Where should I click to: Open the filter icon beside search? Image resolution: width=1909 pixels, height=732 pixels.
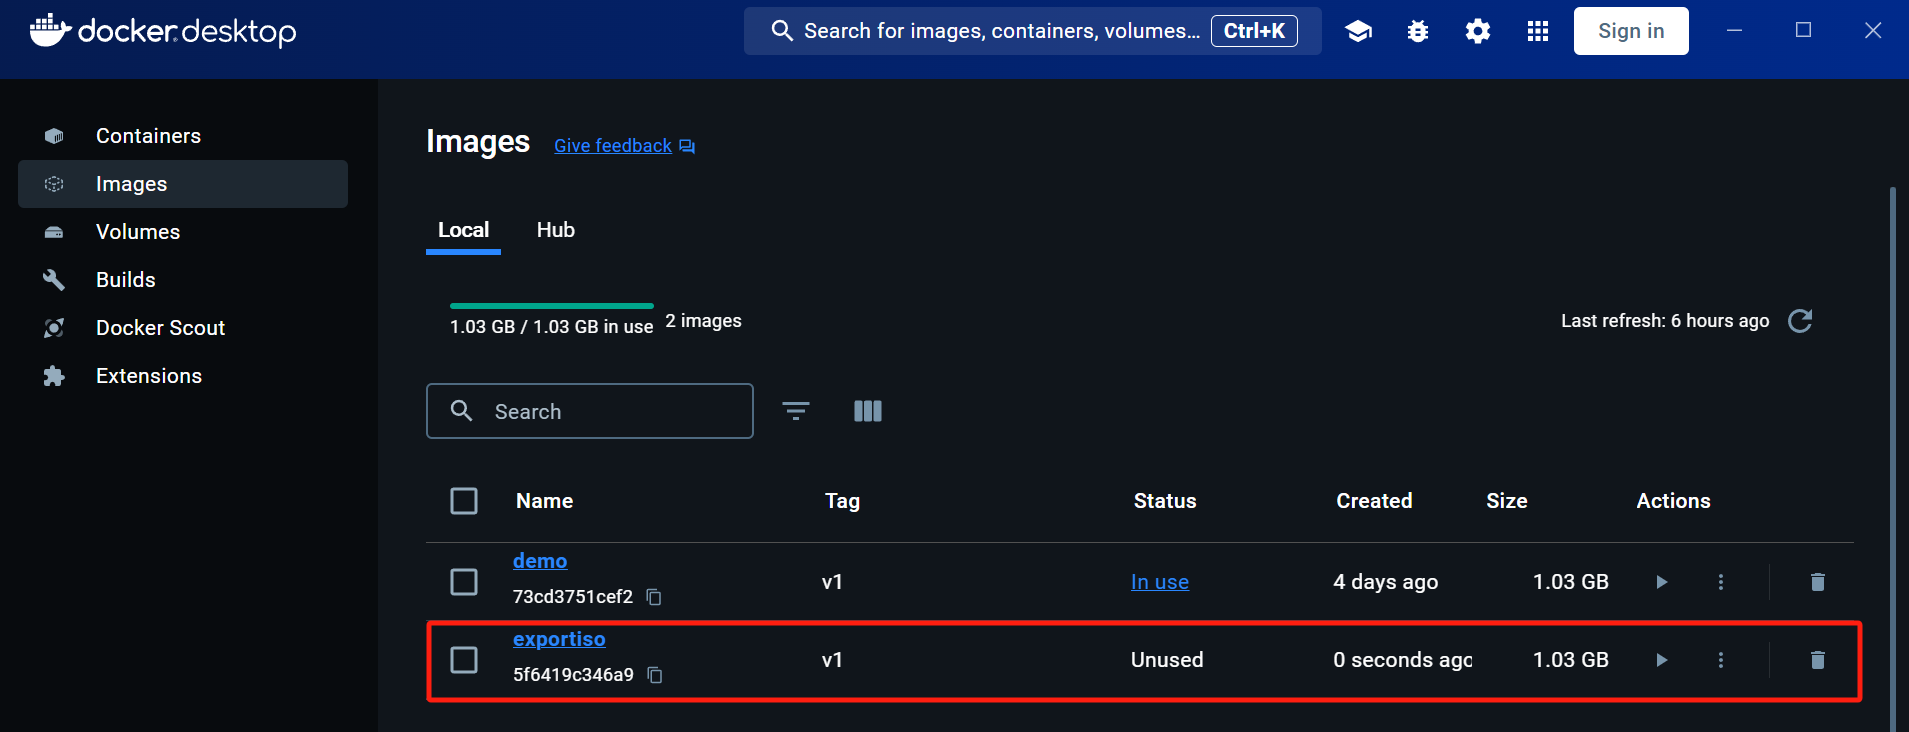point(796,411)
